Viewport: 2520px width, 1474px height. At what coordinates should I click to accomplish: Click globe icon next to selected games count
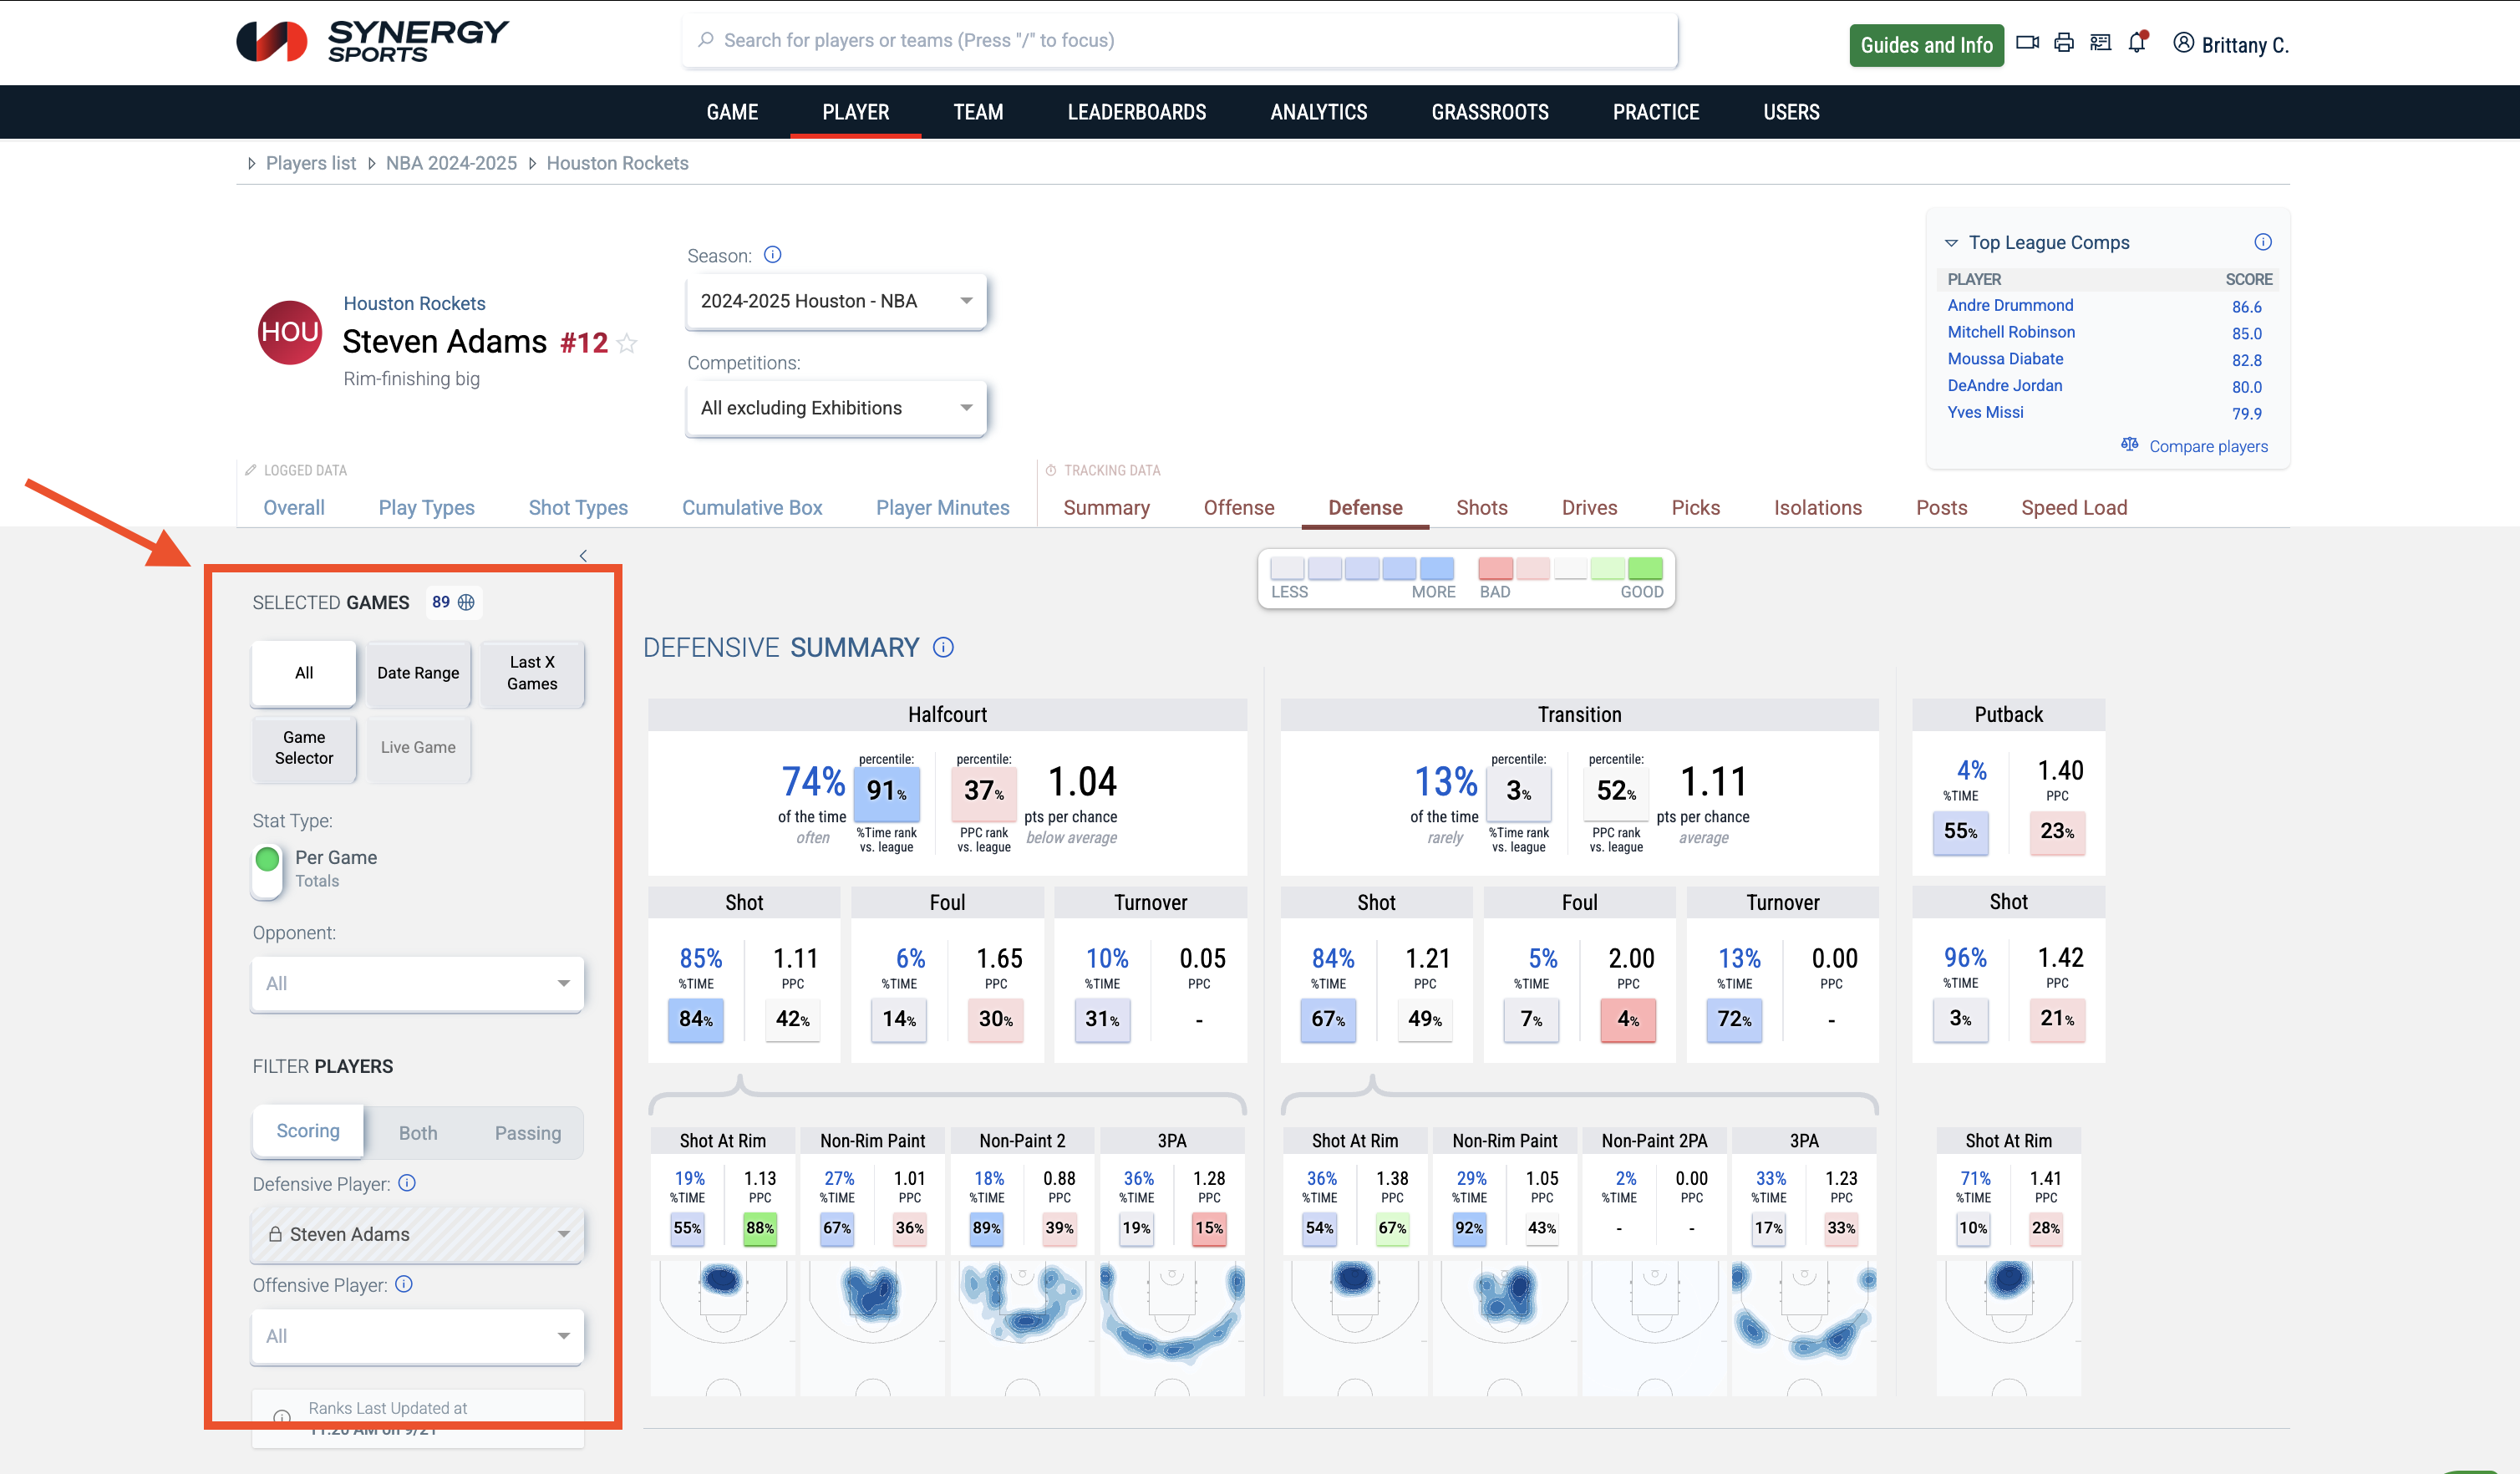tap(466, 602)
